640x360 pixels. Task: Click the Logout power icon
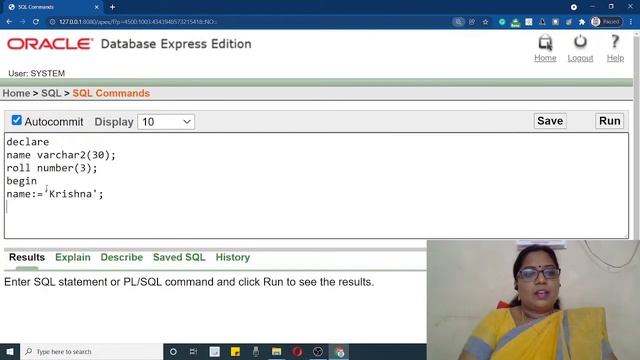(x=580, y=42)
